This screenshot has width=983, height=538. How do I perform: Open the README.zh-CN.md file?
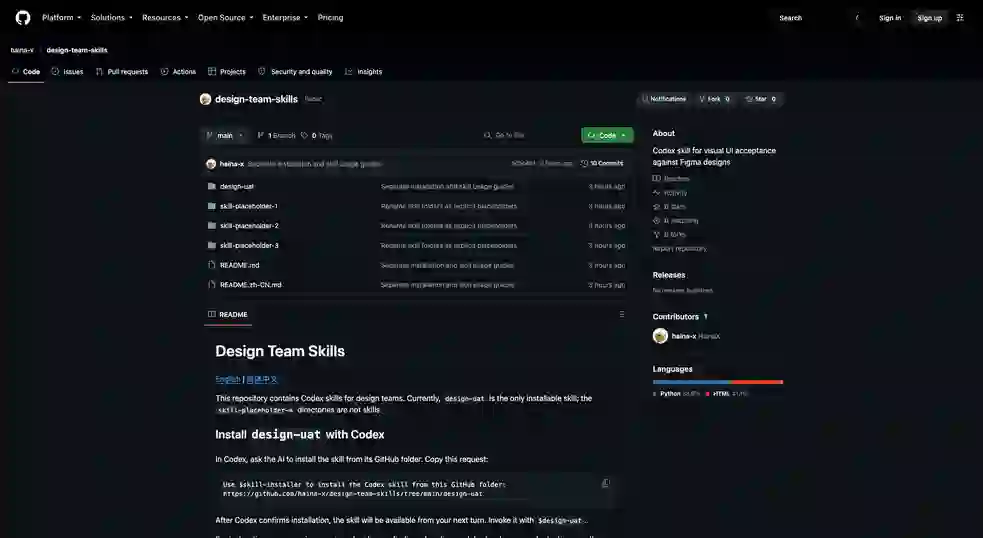[x=251, y=285]
